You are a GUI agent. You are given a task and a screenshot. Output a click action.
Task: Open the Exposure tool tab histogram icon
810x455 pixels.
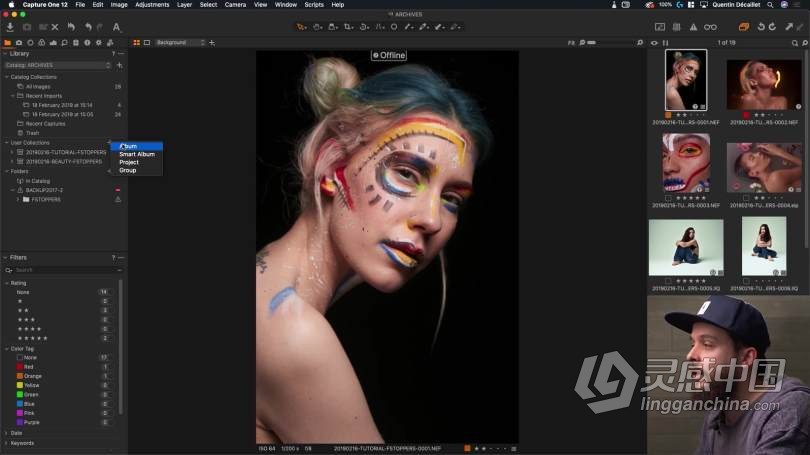[53, 43]
